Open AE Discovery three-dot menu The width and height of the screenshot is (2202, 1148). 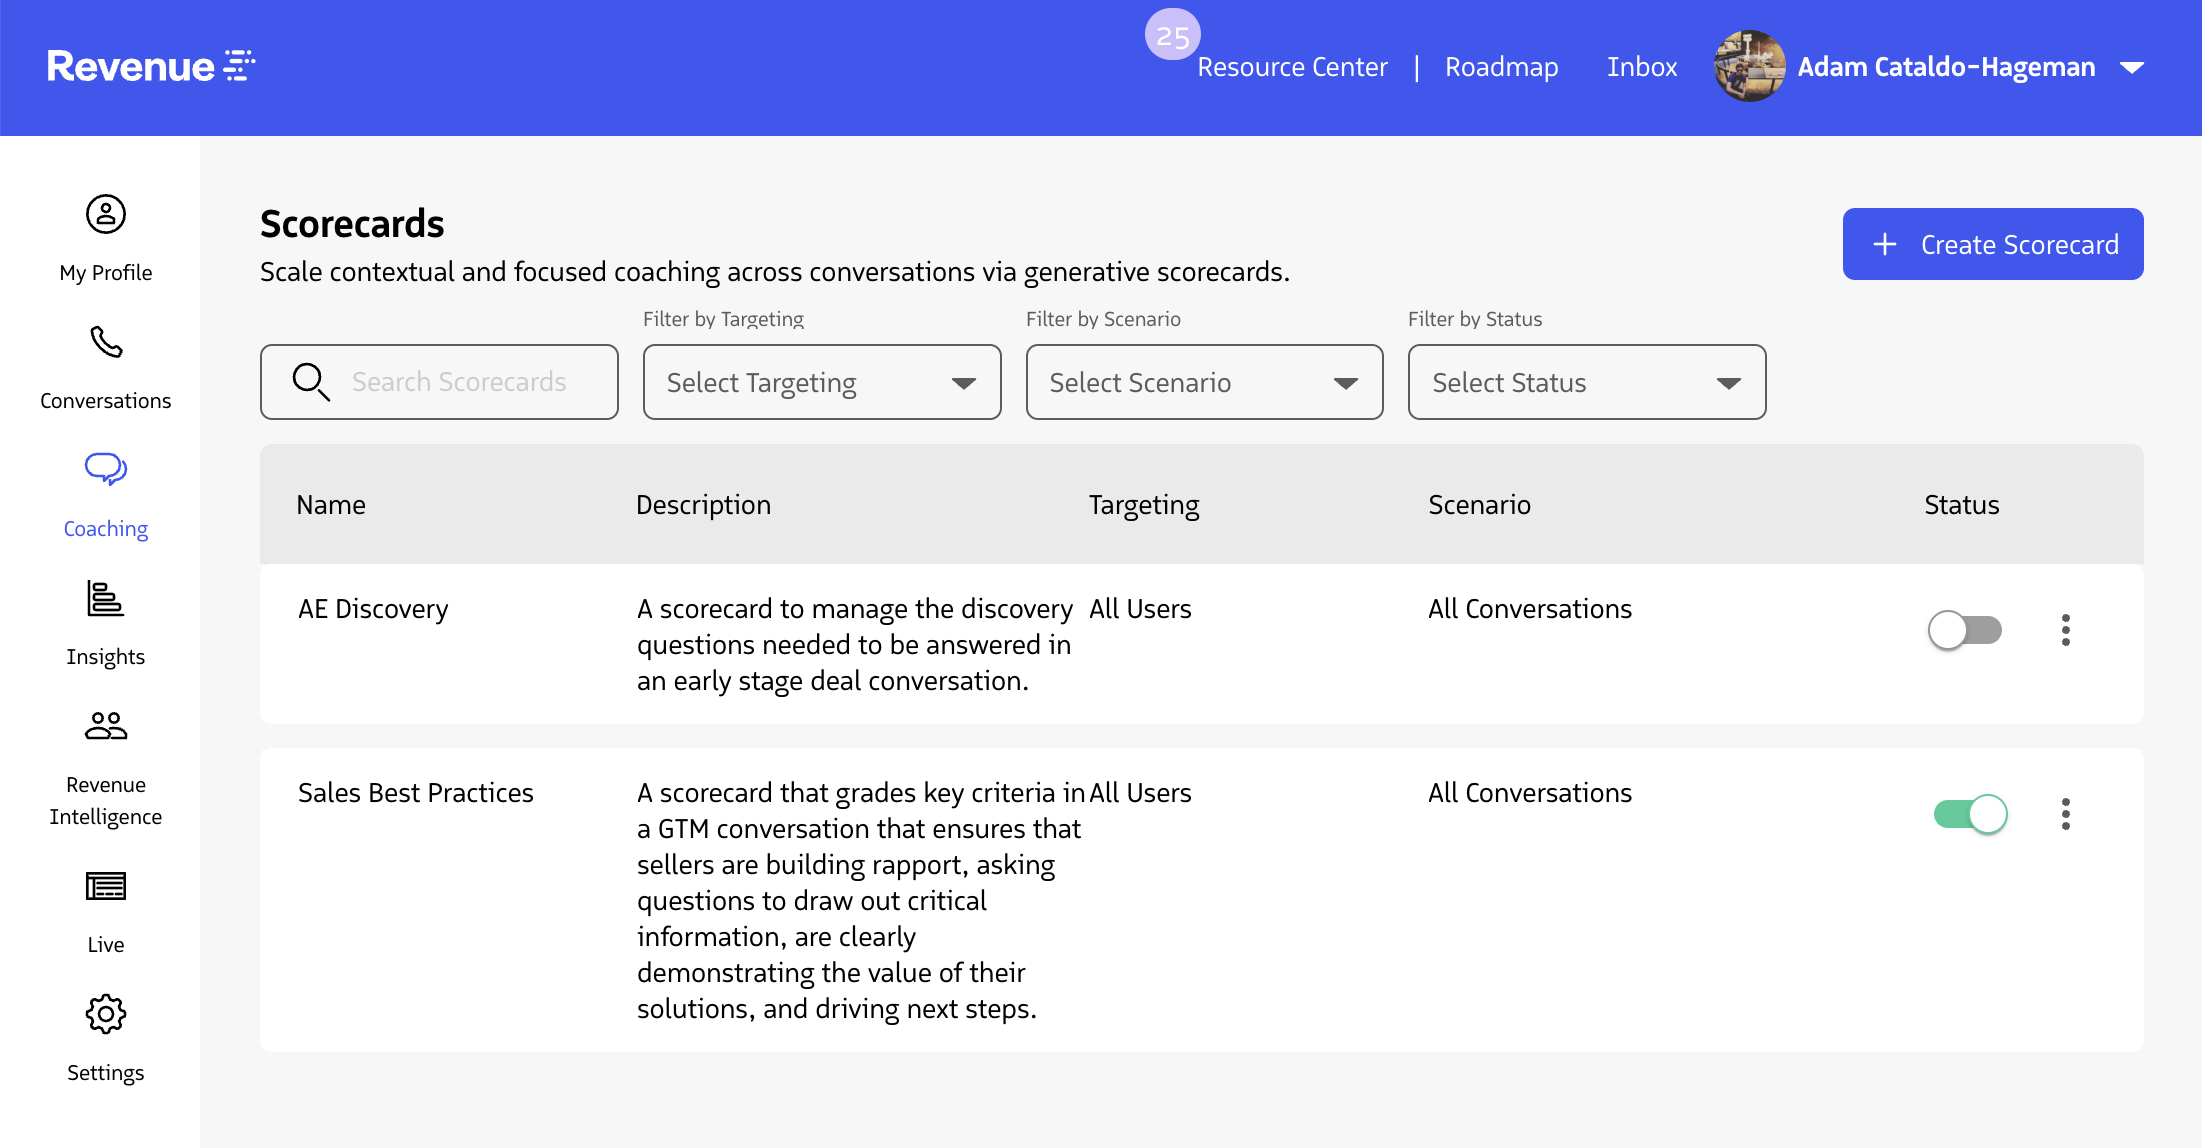[2066, 630]
